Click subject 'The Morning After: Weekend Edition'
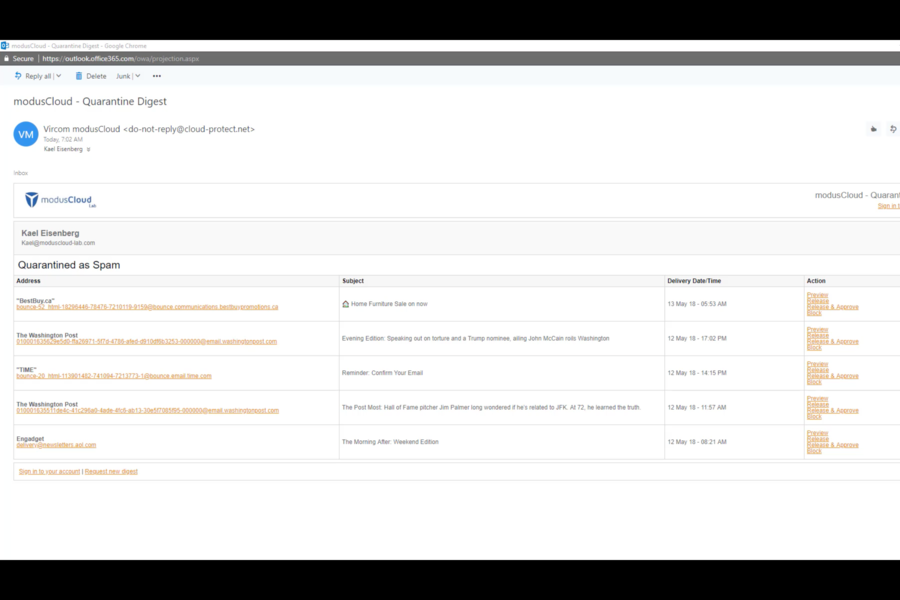 click(x=390, y=442)
